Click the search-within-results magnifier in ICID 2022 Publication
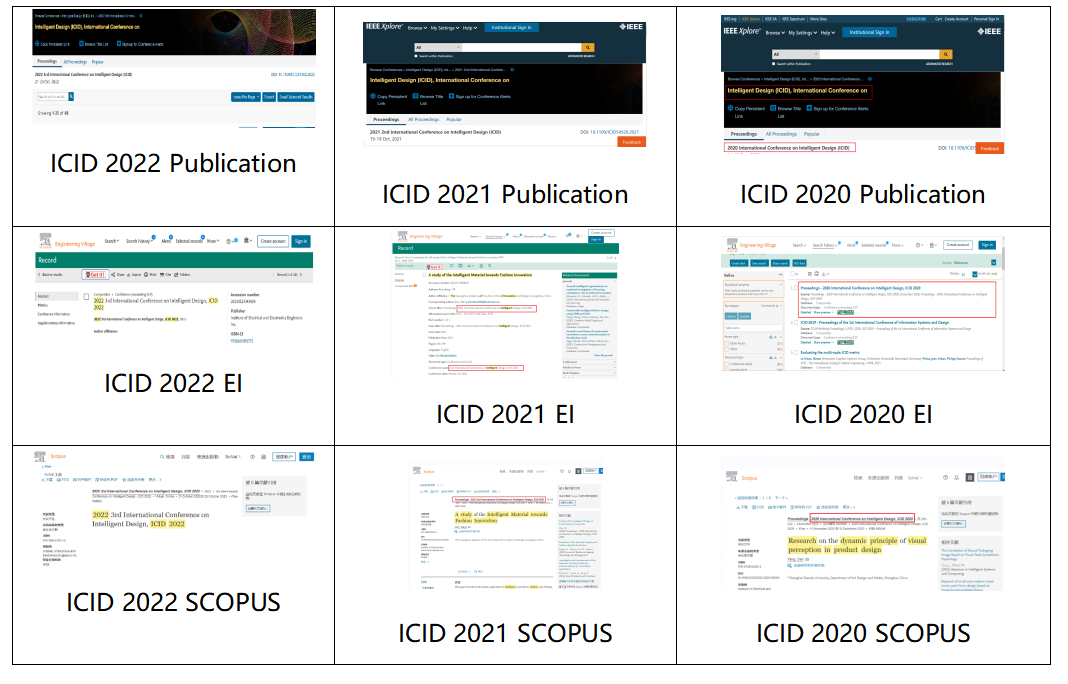1068x684 pixels. click(71, 97)
